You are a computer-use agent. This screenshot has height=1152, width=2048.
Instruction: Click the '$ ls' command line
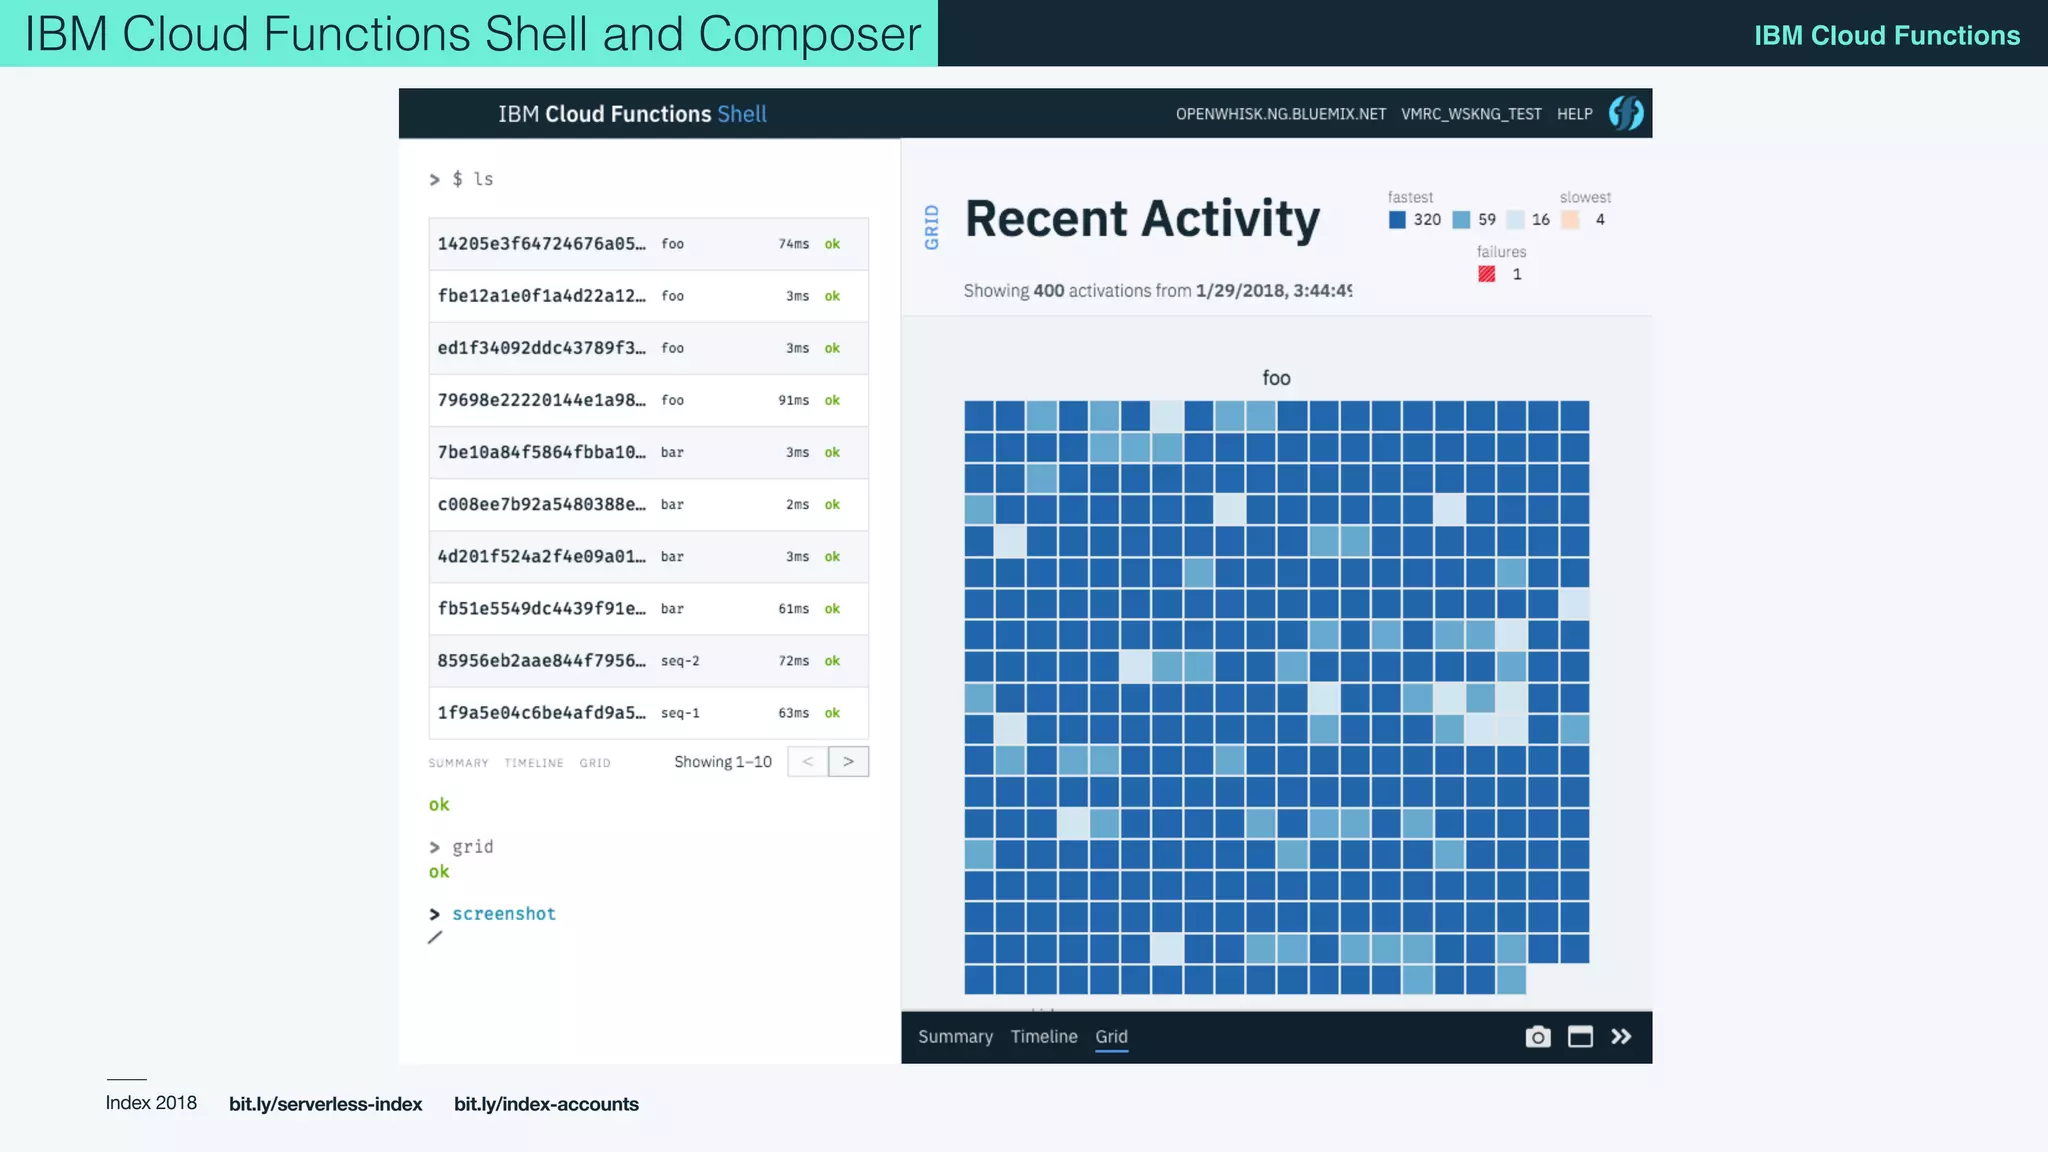[x=472, y=179]
